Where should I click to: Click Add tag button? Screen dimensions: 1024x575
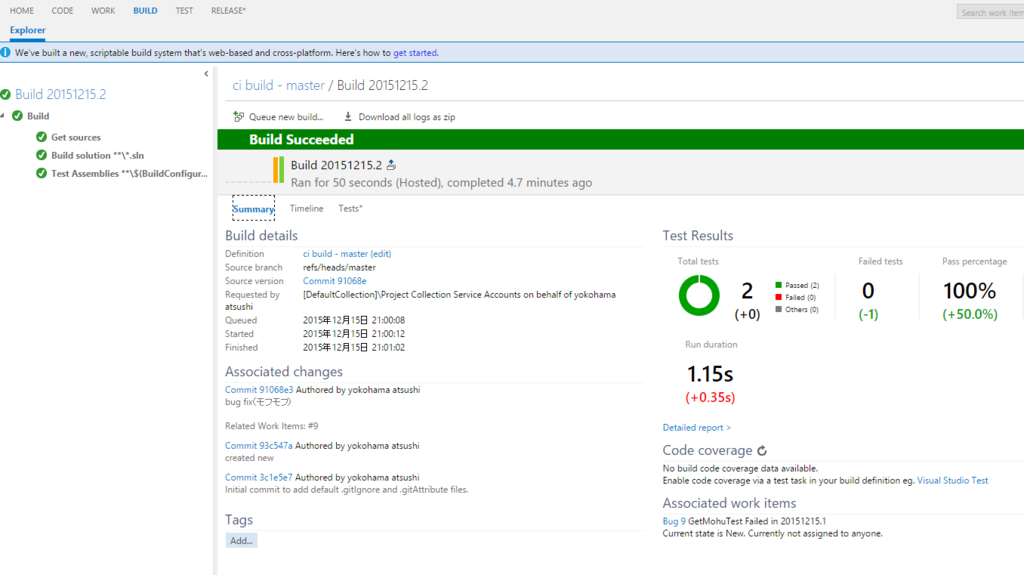click(x=241, y=540)
